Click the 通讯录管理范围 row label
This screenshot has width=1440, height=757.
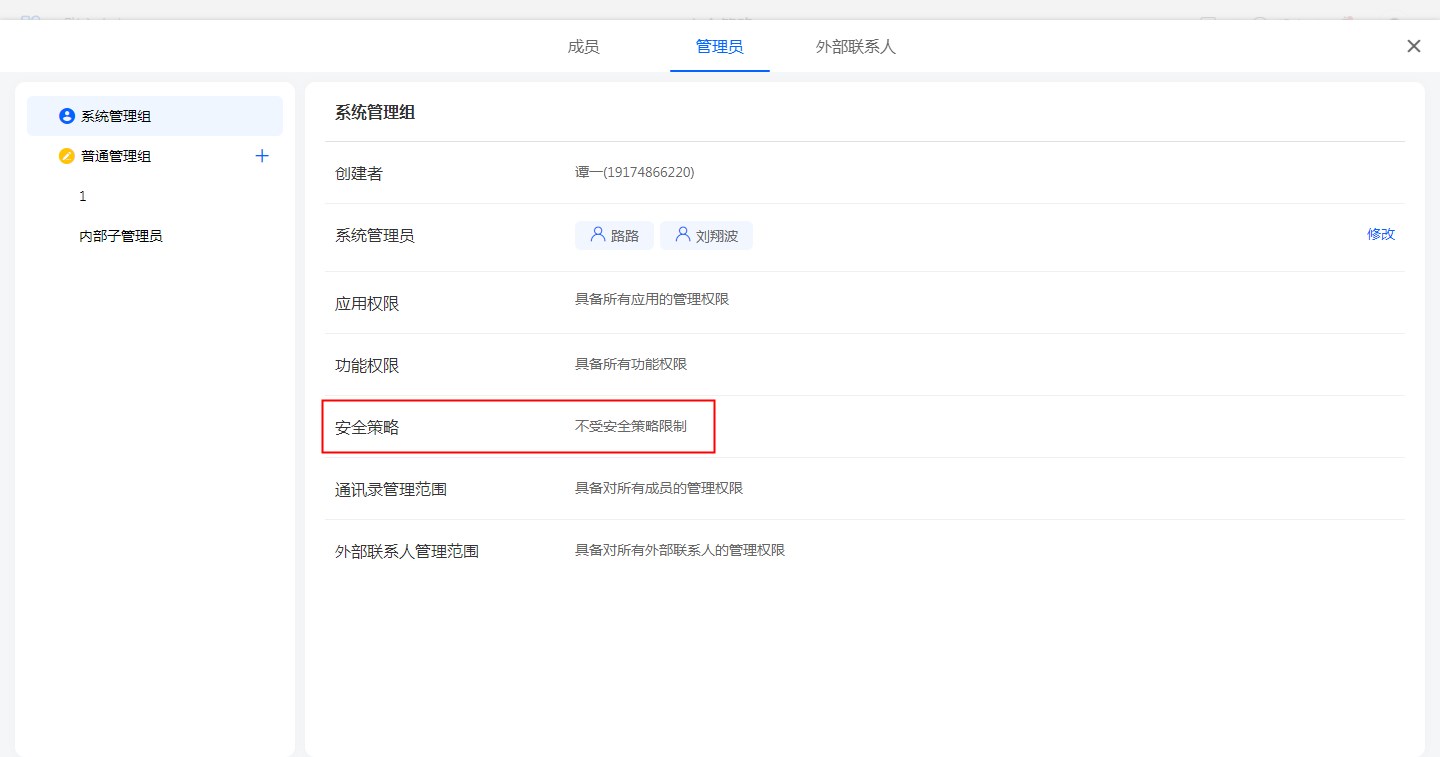click(390, 490)
